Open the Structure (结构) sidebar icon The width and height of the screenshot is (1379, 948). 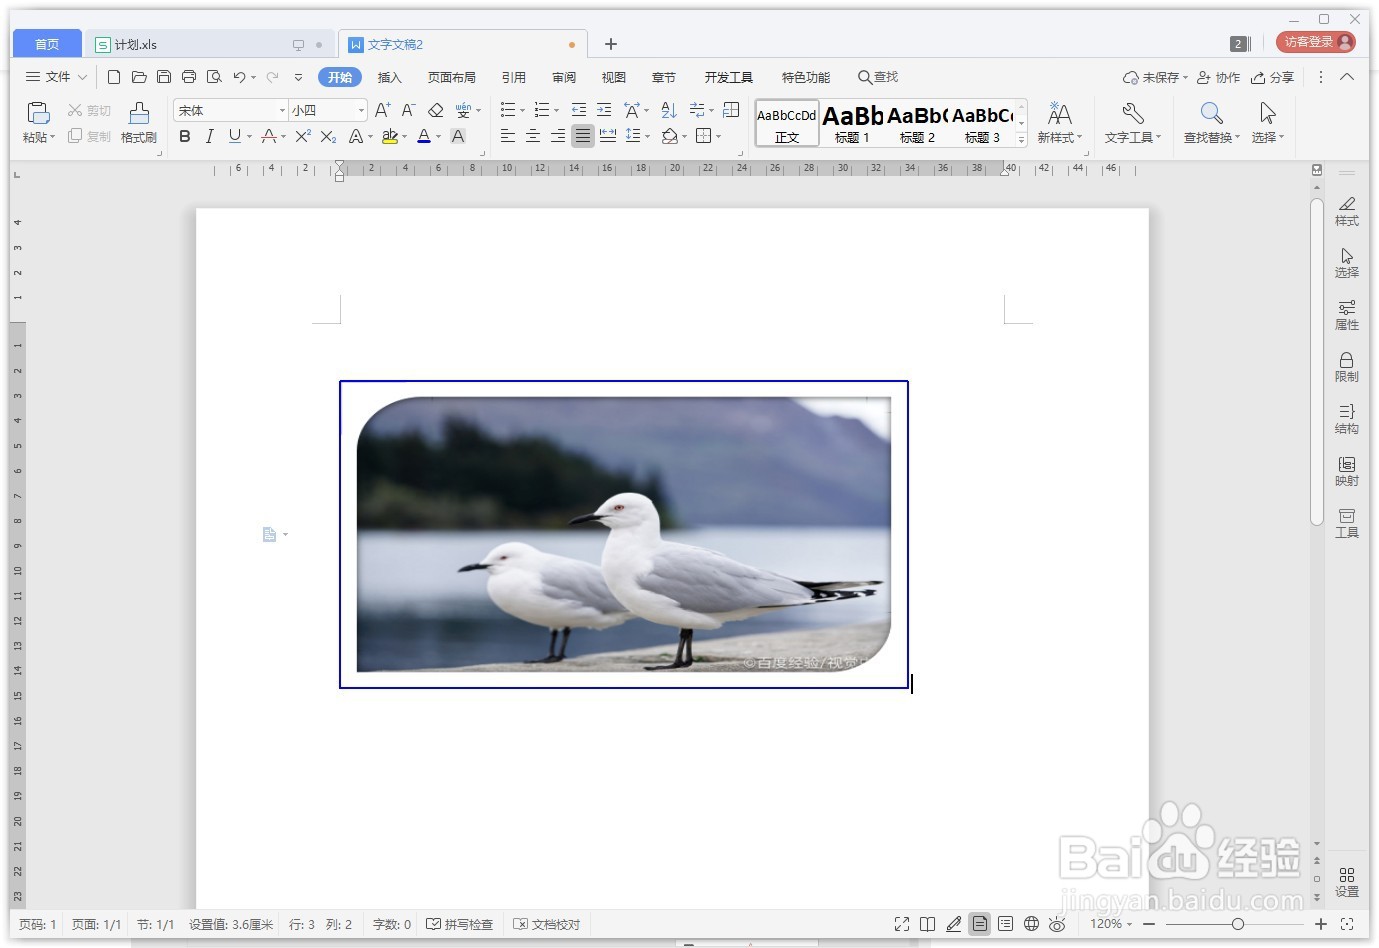click(1347, 419)
